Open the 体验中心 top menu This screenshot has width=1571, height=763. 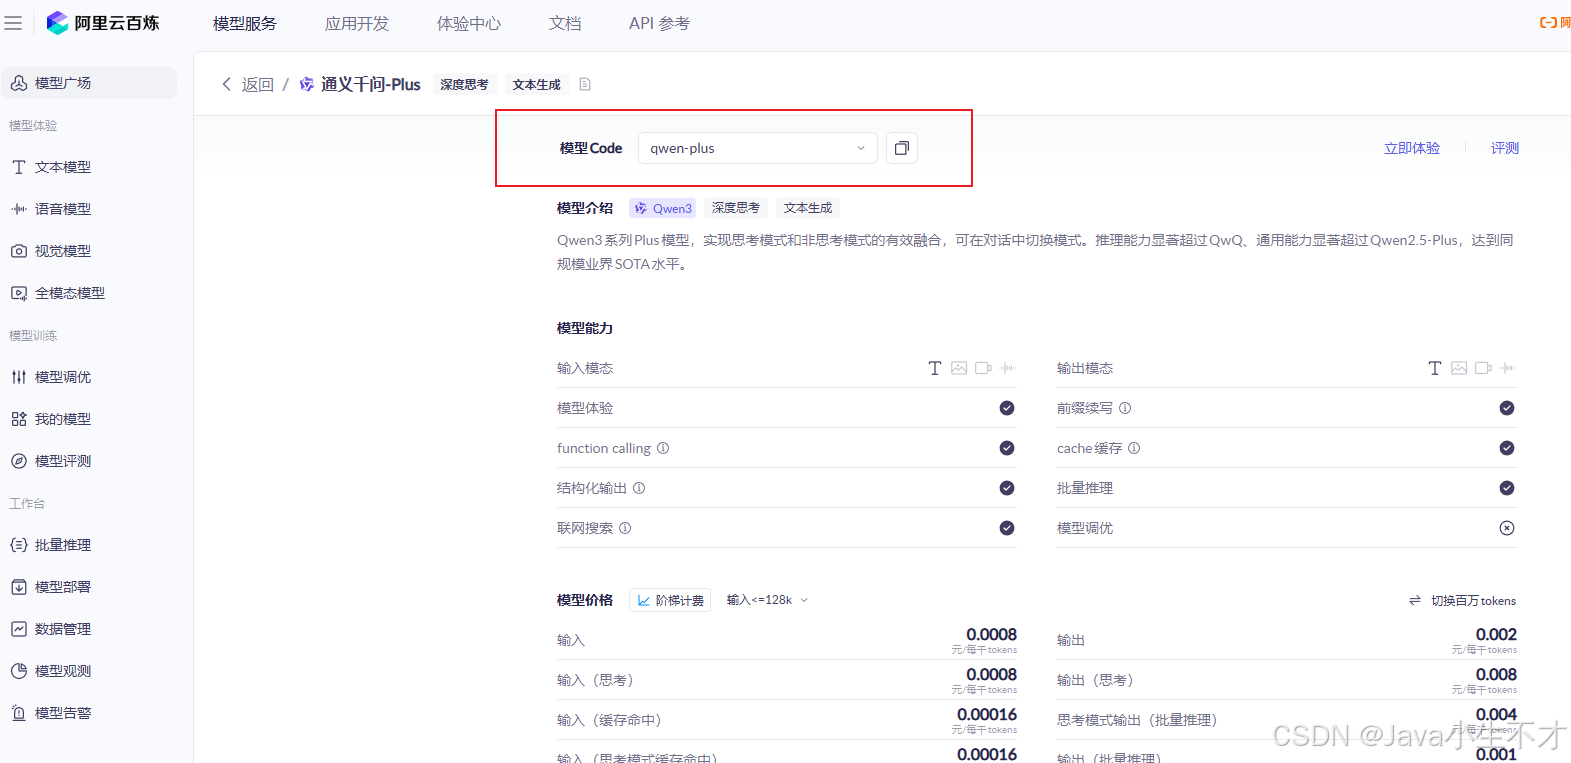click(469, 23)
